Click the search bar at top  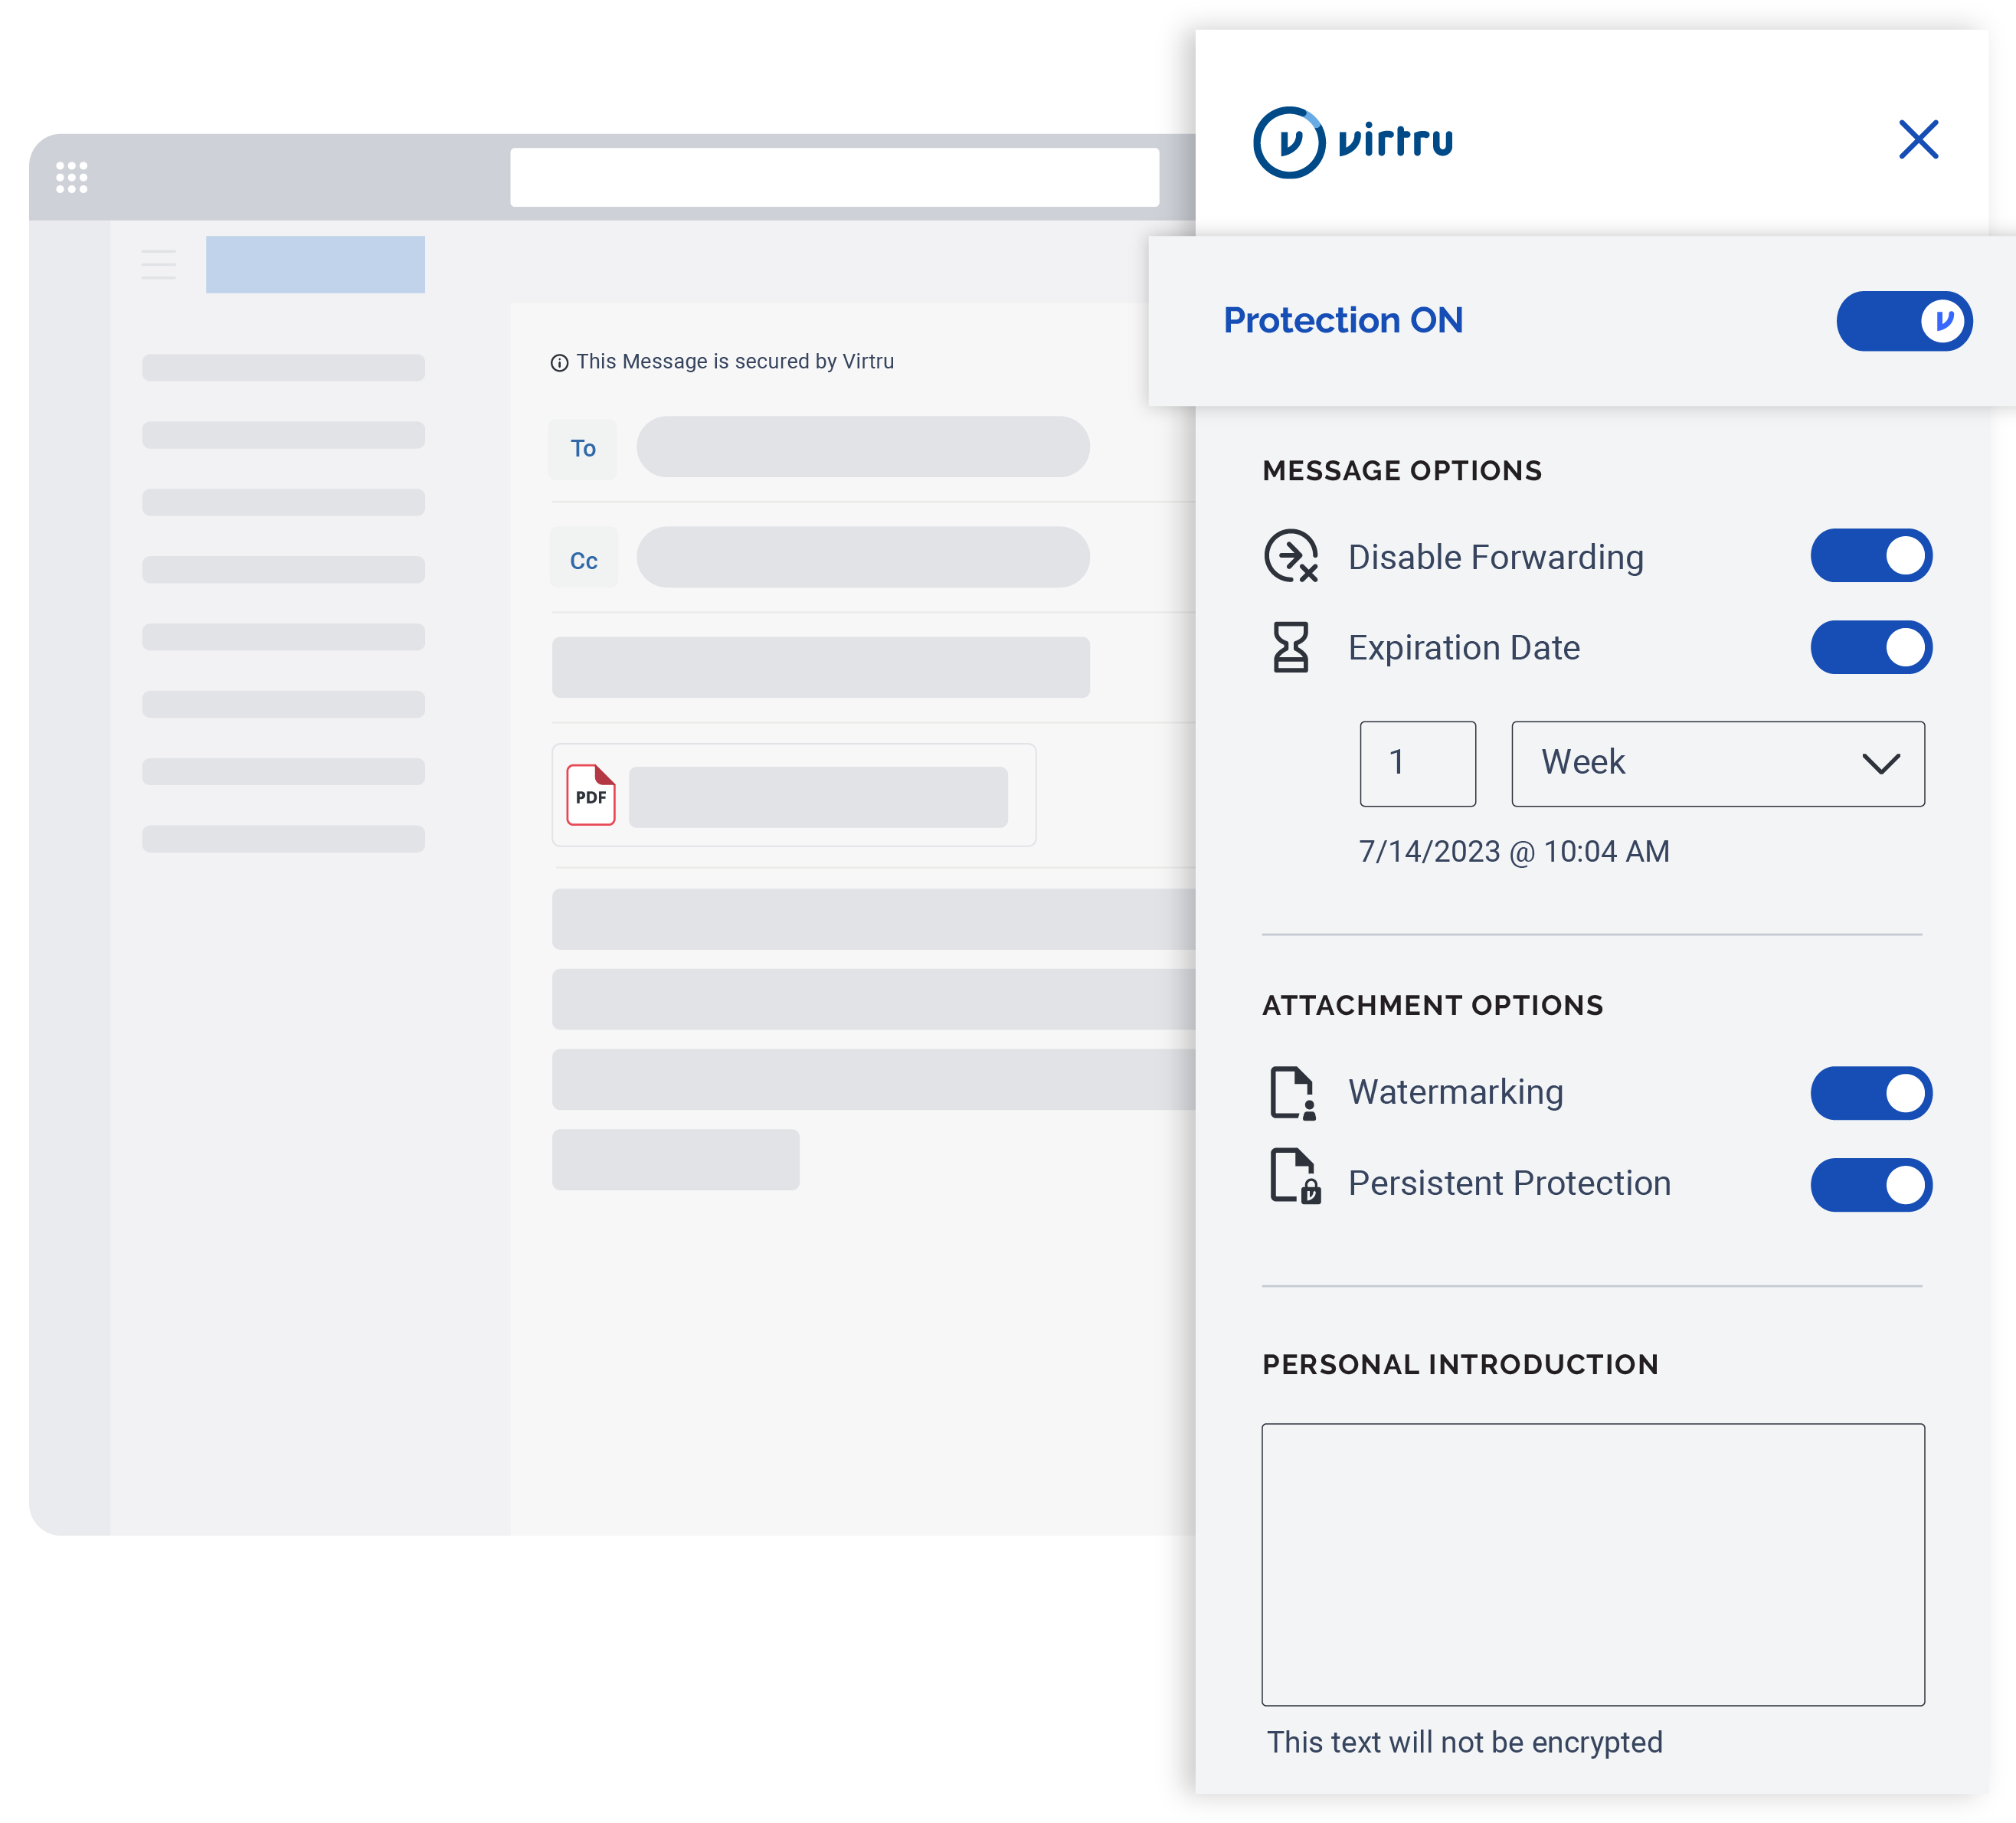[x=834, y=177]
